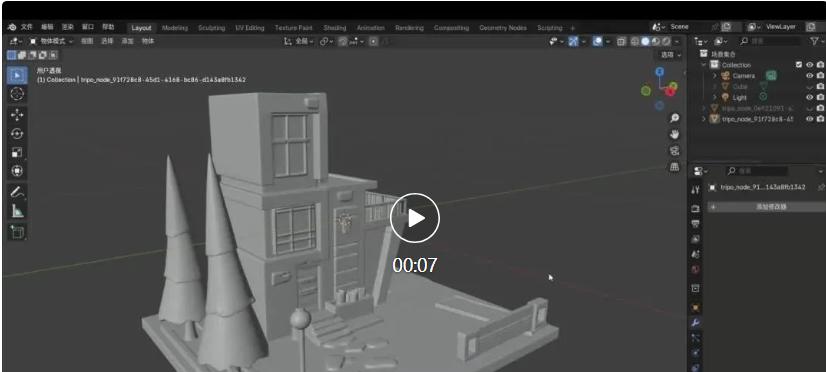The image size is (826, 372).
Task: Select the Move tool
Action: pyautogui.click(x=17, y=115)
